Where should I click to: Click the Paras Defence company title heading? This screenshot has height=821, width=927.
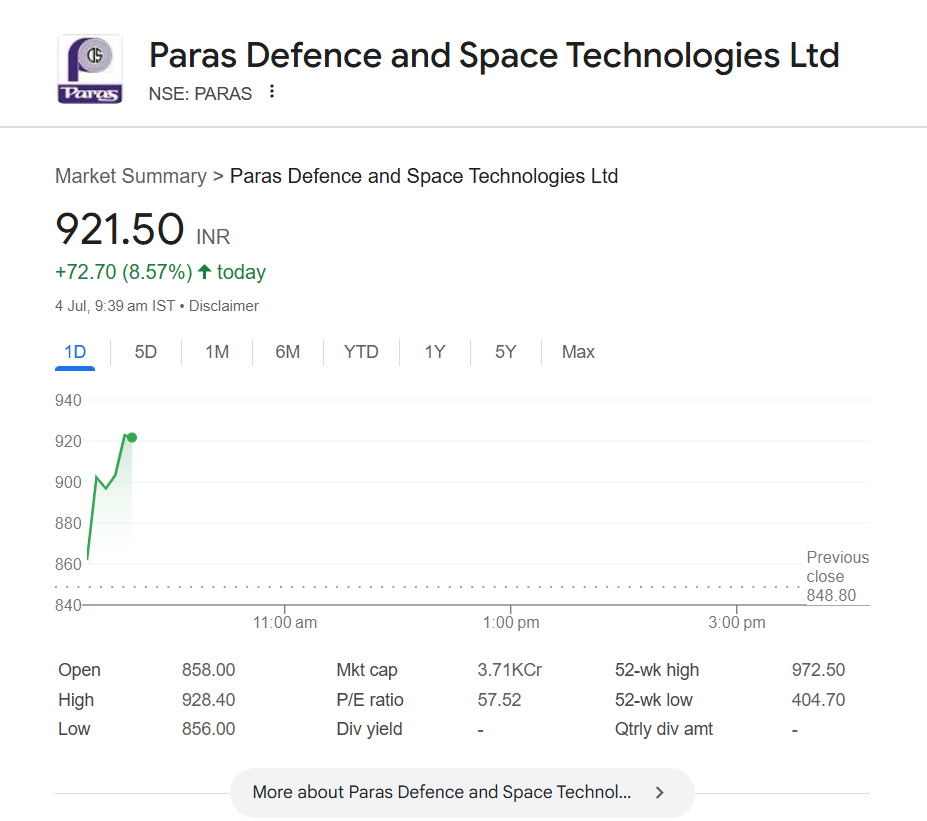coord(494,55)
